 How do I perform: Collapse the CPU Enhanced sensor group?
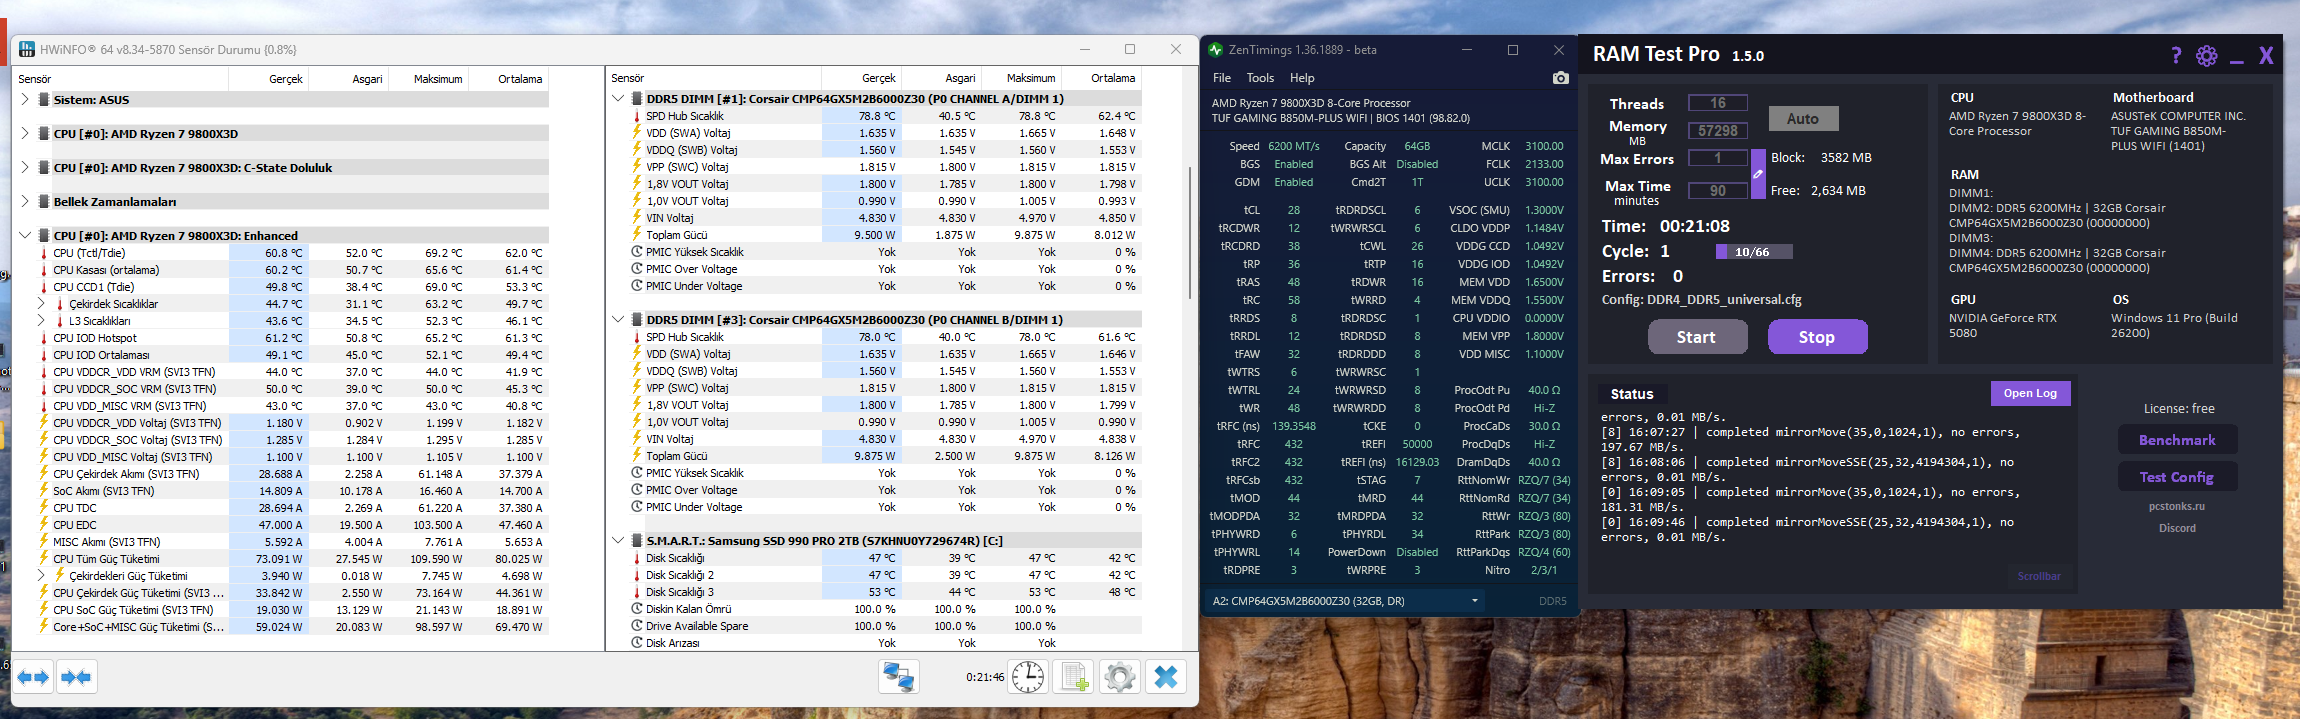click(25, 236)
